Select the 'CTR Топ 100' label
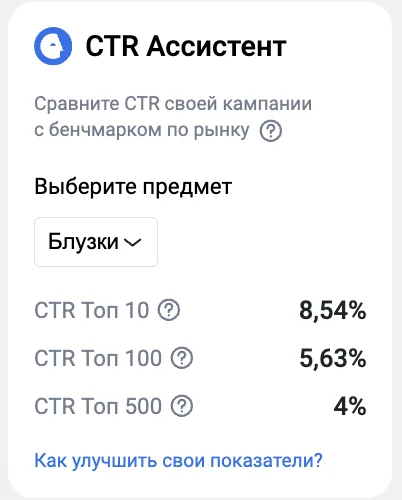 pyautogui.click(x=98, y=358)
